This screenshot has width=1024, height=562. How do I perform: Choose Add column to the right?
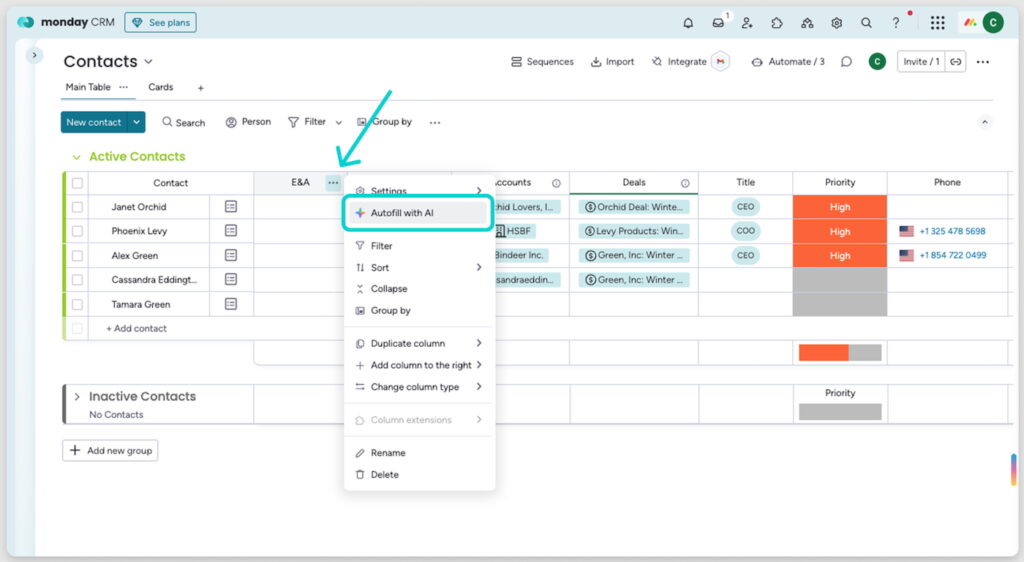tap(418, 365)
